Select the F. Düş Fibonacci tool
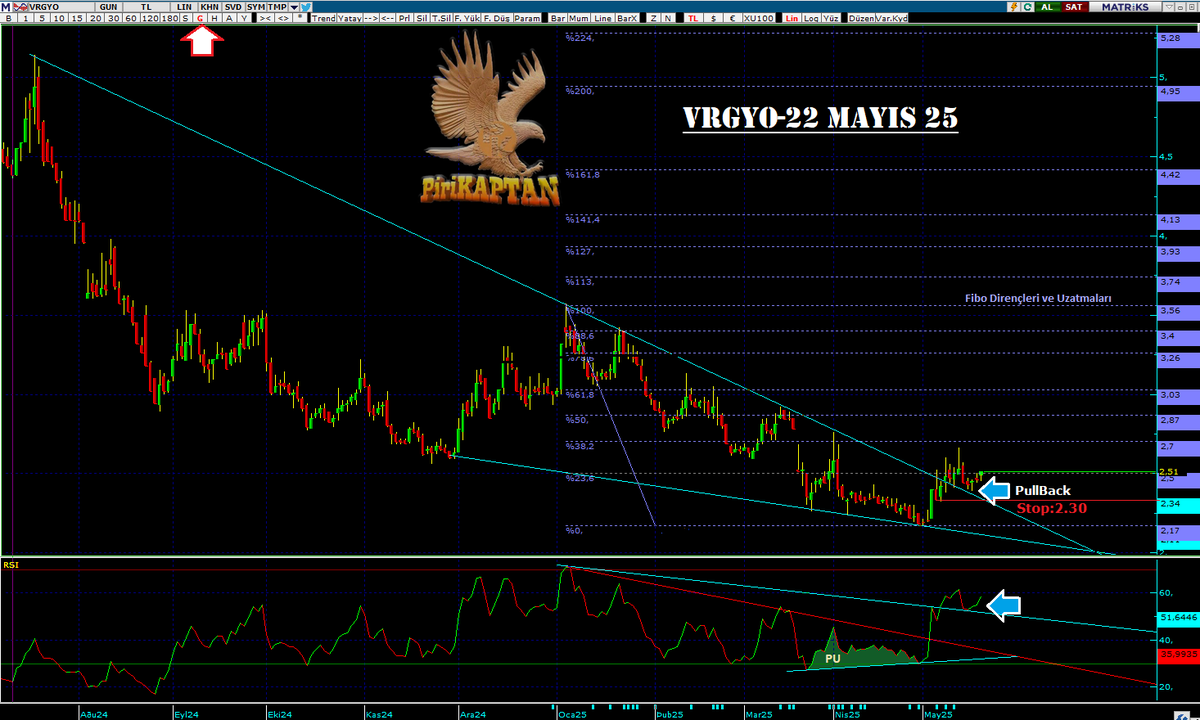 (496, 19)
